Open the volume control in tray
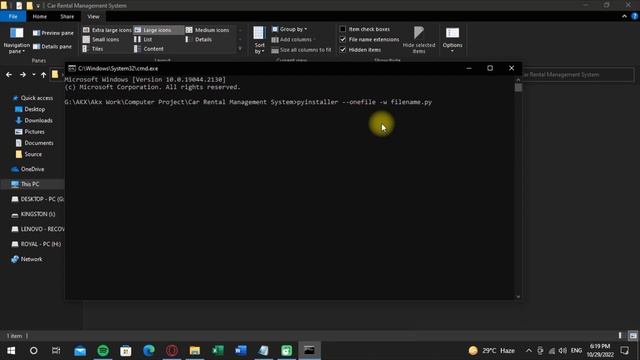Viewport: 640px width, 360px height. [x=563, y=351]
